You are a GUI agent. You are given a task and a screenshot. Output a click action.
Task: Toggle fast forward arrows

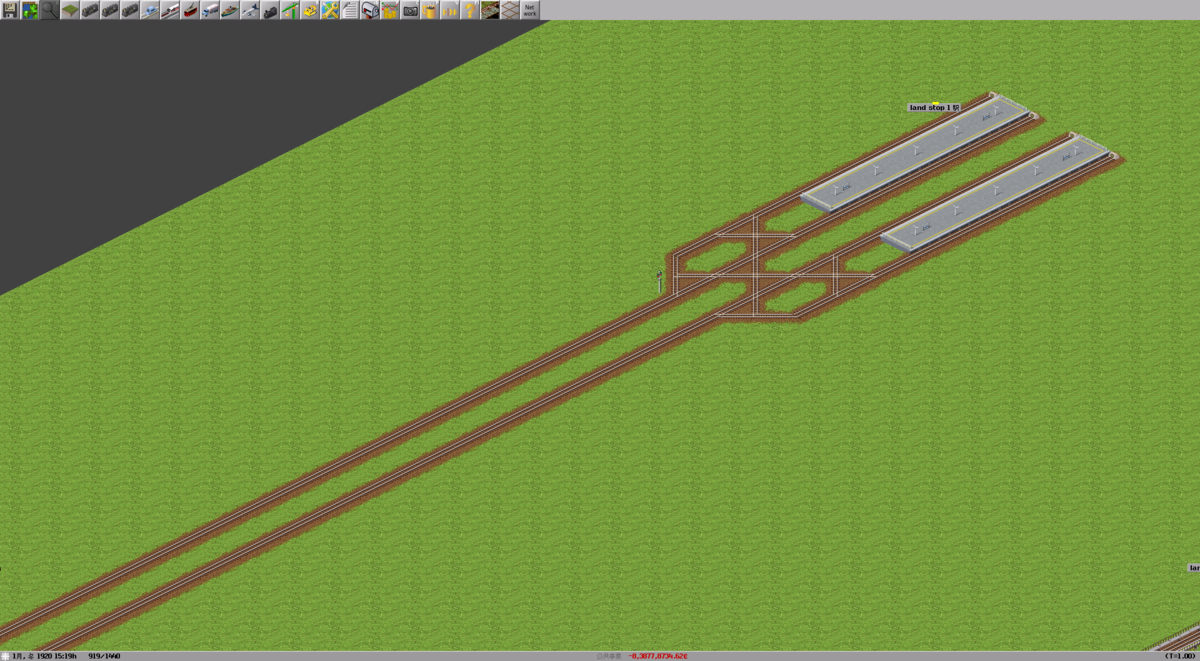click(450, 10)
